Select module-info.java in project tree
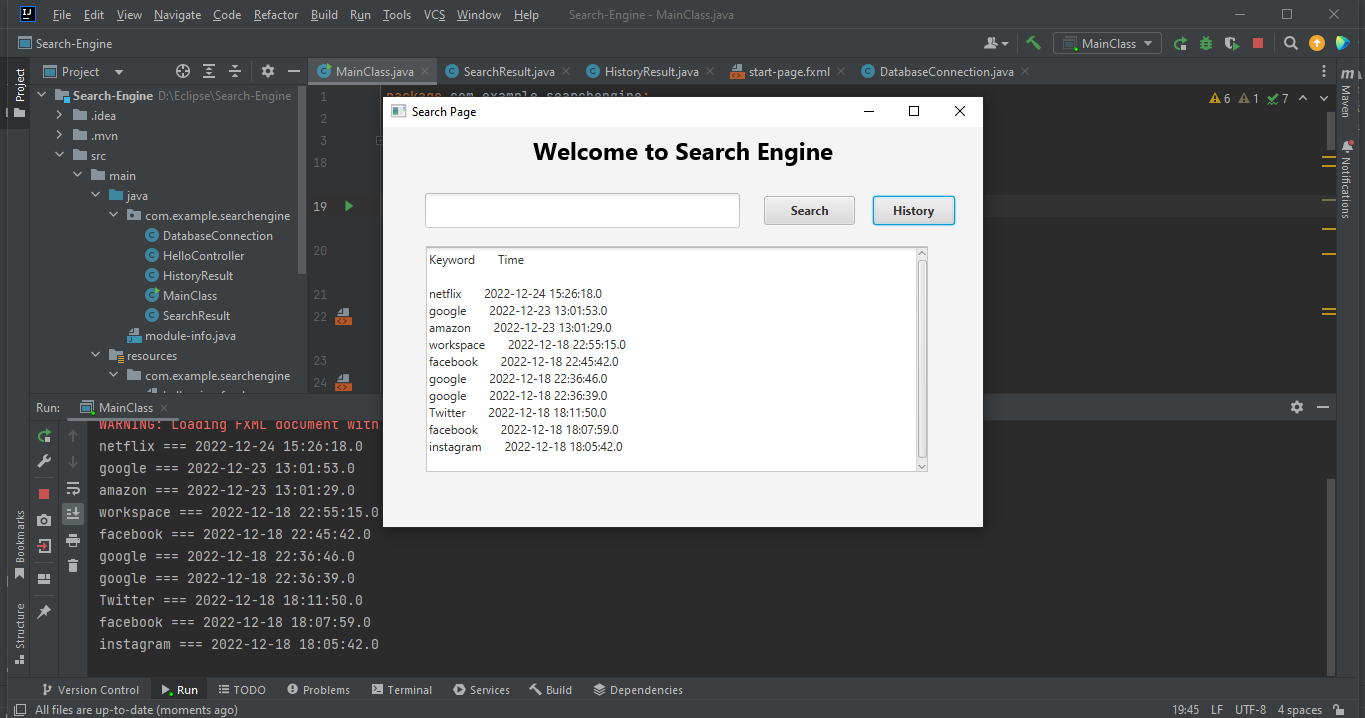1365x718 pixels. (181, 336)
